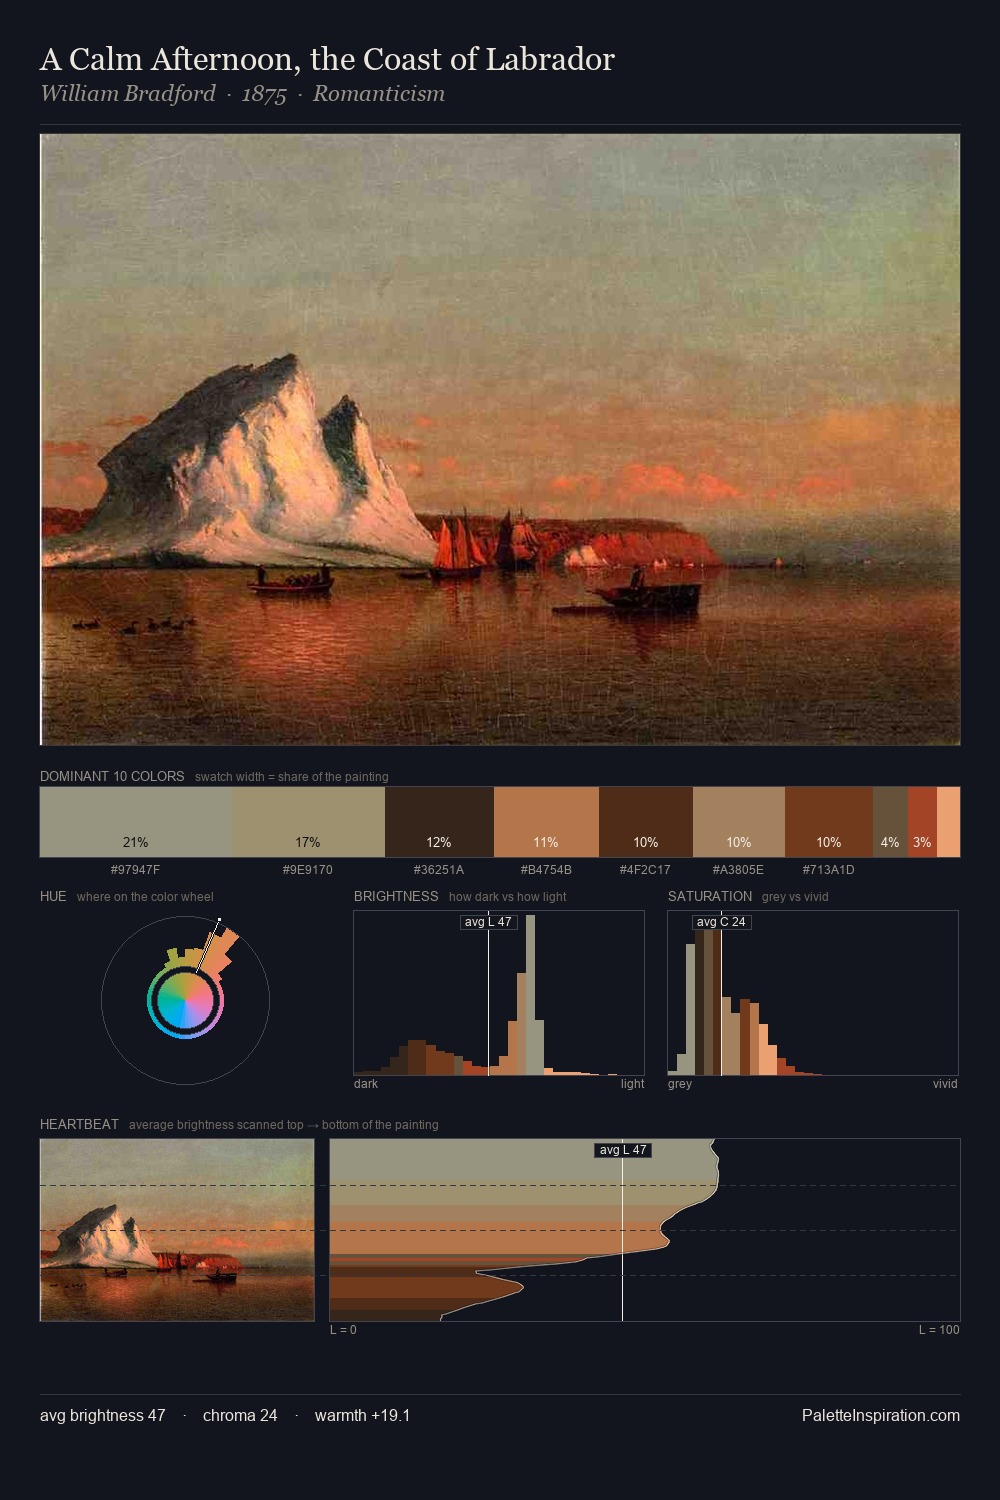This screenshot has height=1500, width=1000.
Task: Click the heartbeat brightness profile chart
Action: 645,1230
